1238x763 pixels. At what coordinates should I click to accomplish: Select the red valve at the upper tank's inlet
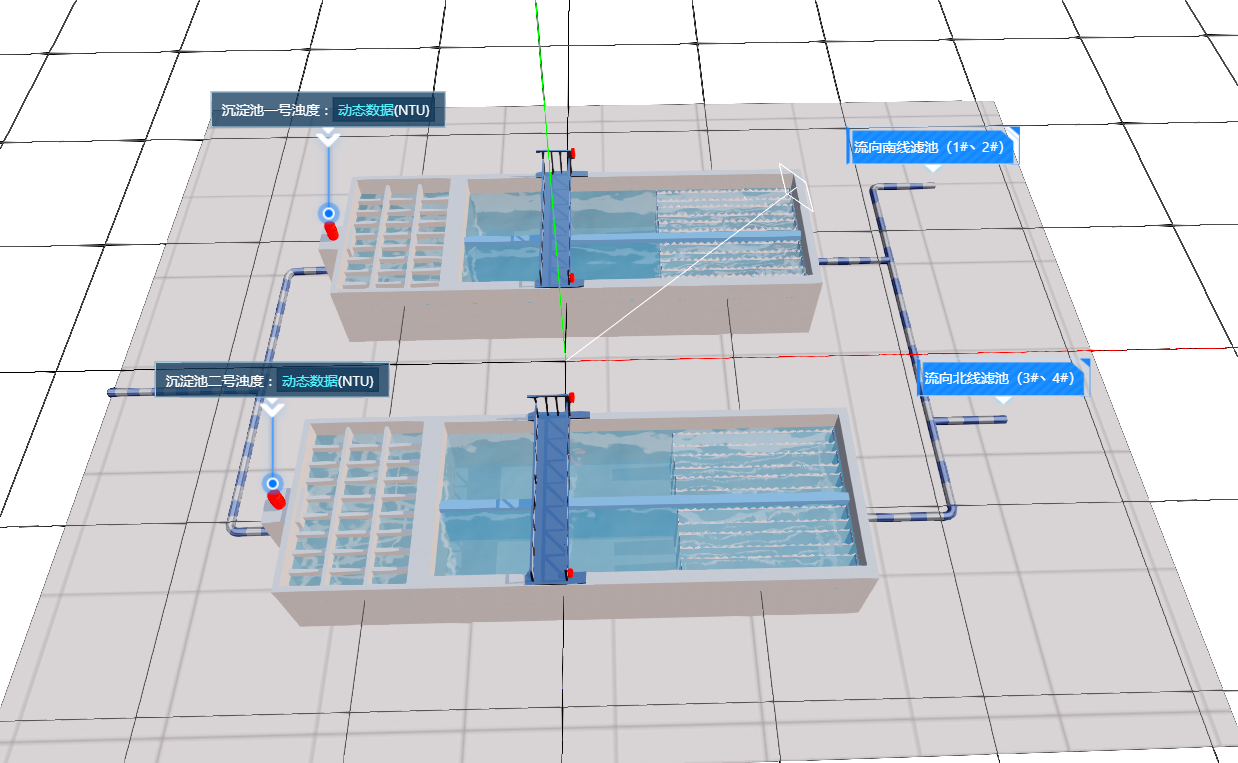coord(330,231)
